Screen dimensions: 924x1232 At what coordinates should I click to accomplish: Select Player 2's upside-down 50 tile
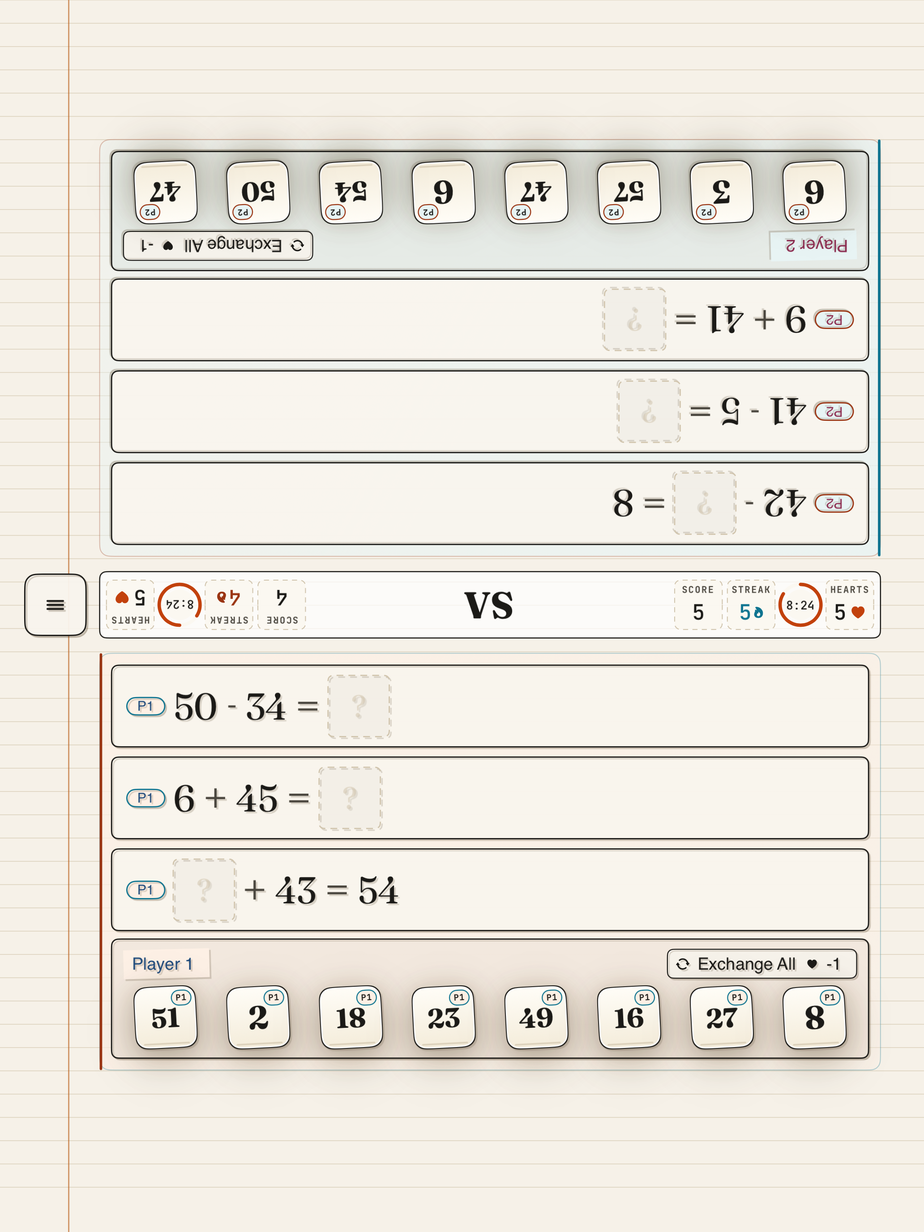[x=258, y=192]
